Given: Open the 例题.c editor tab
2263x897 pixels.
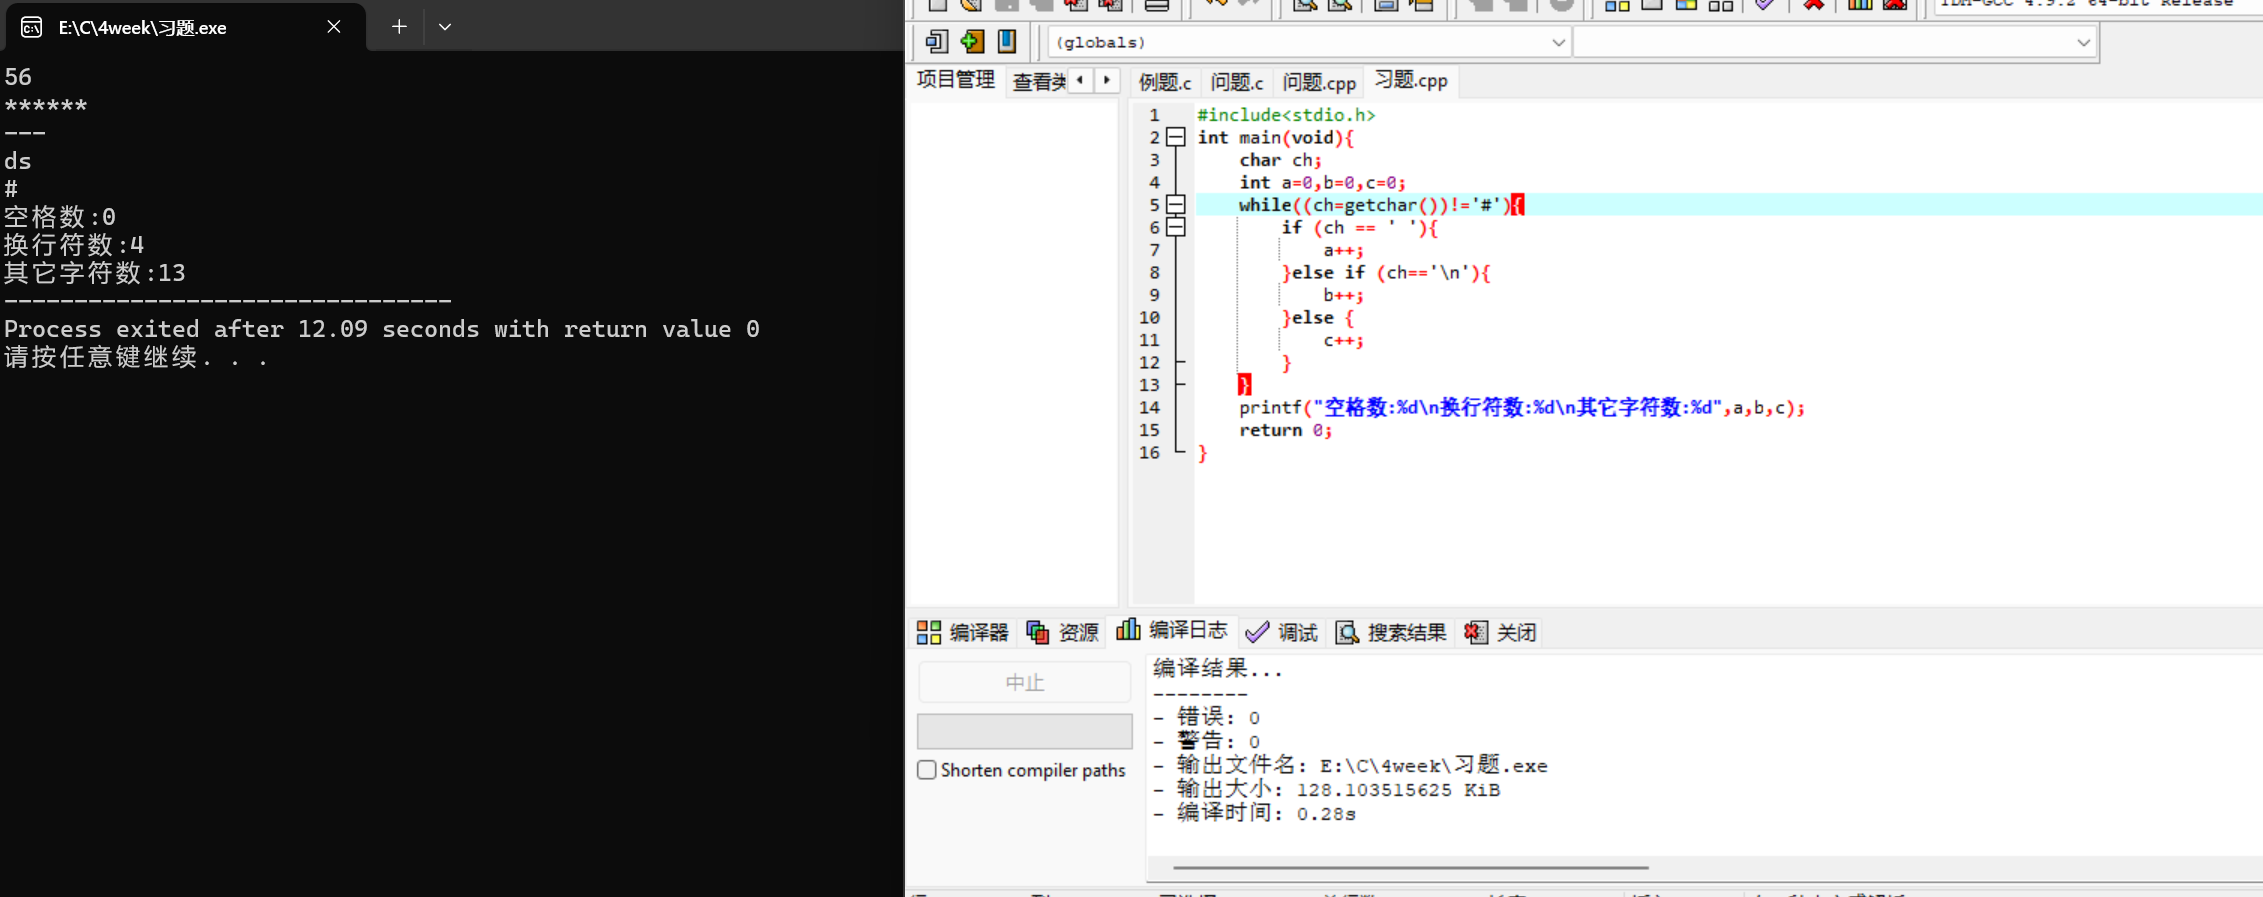Looking at the screenshot, I should click(x=1165, y=83).
